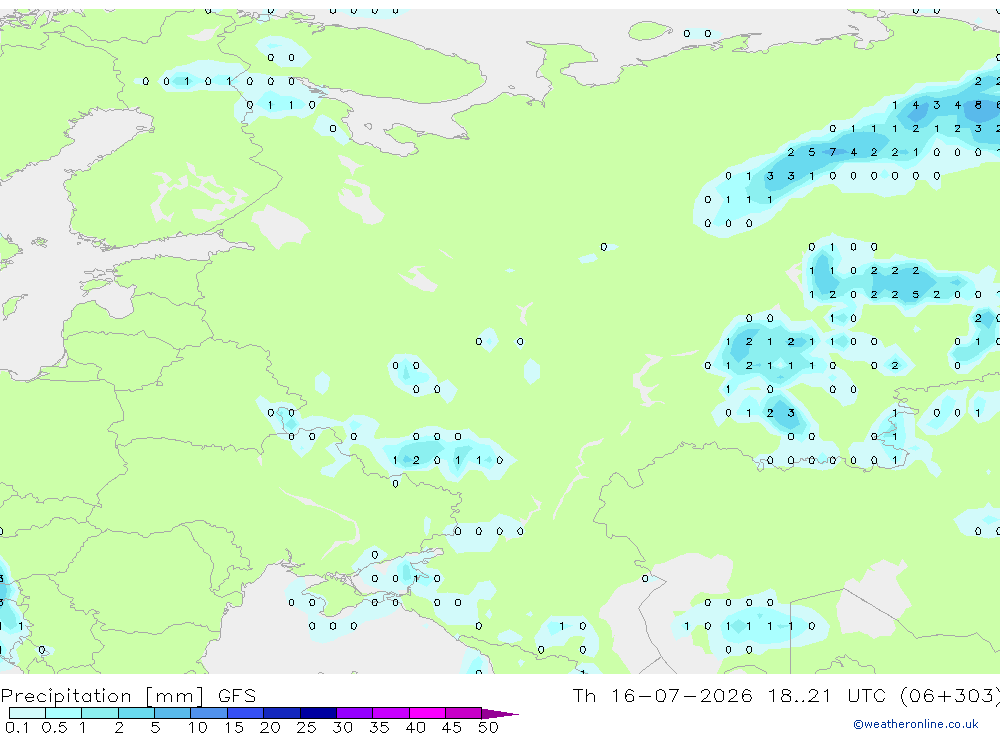Pick the legend swatch between 1 and 2

[x=100, y=713]
